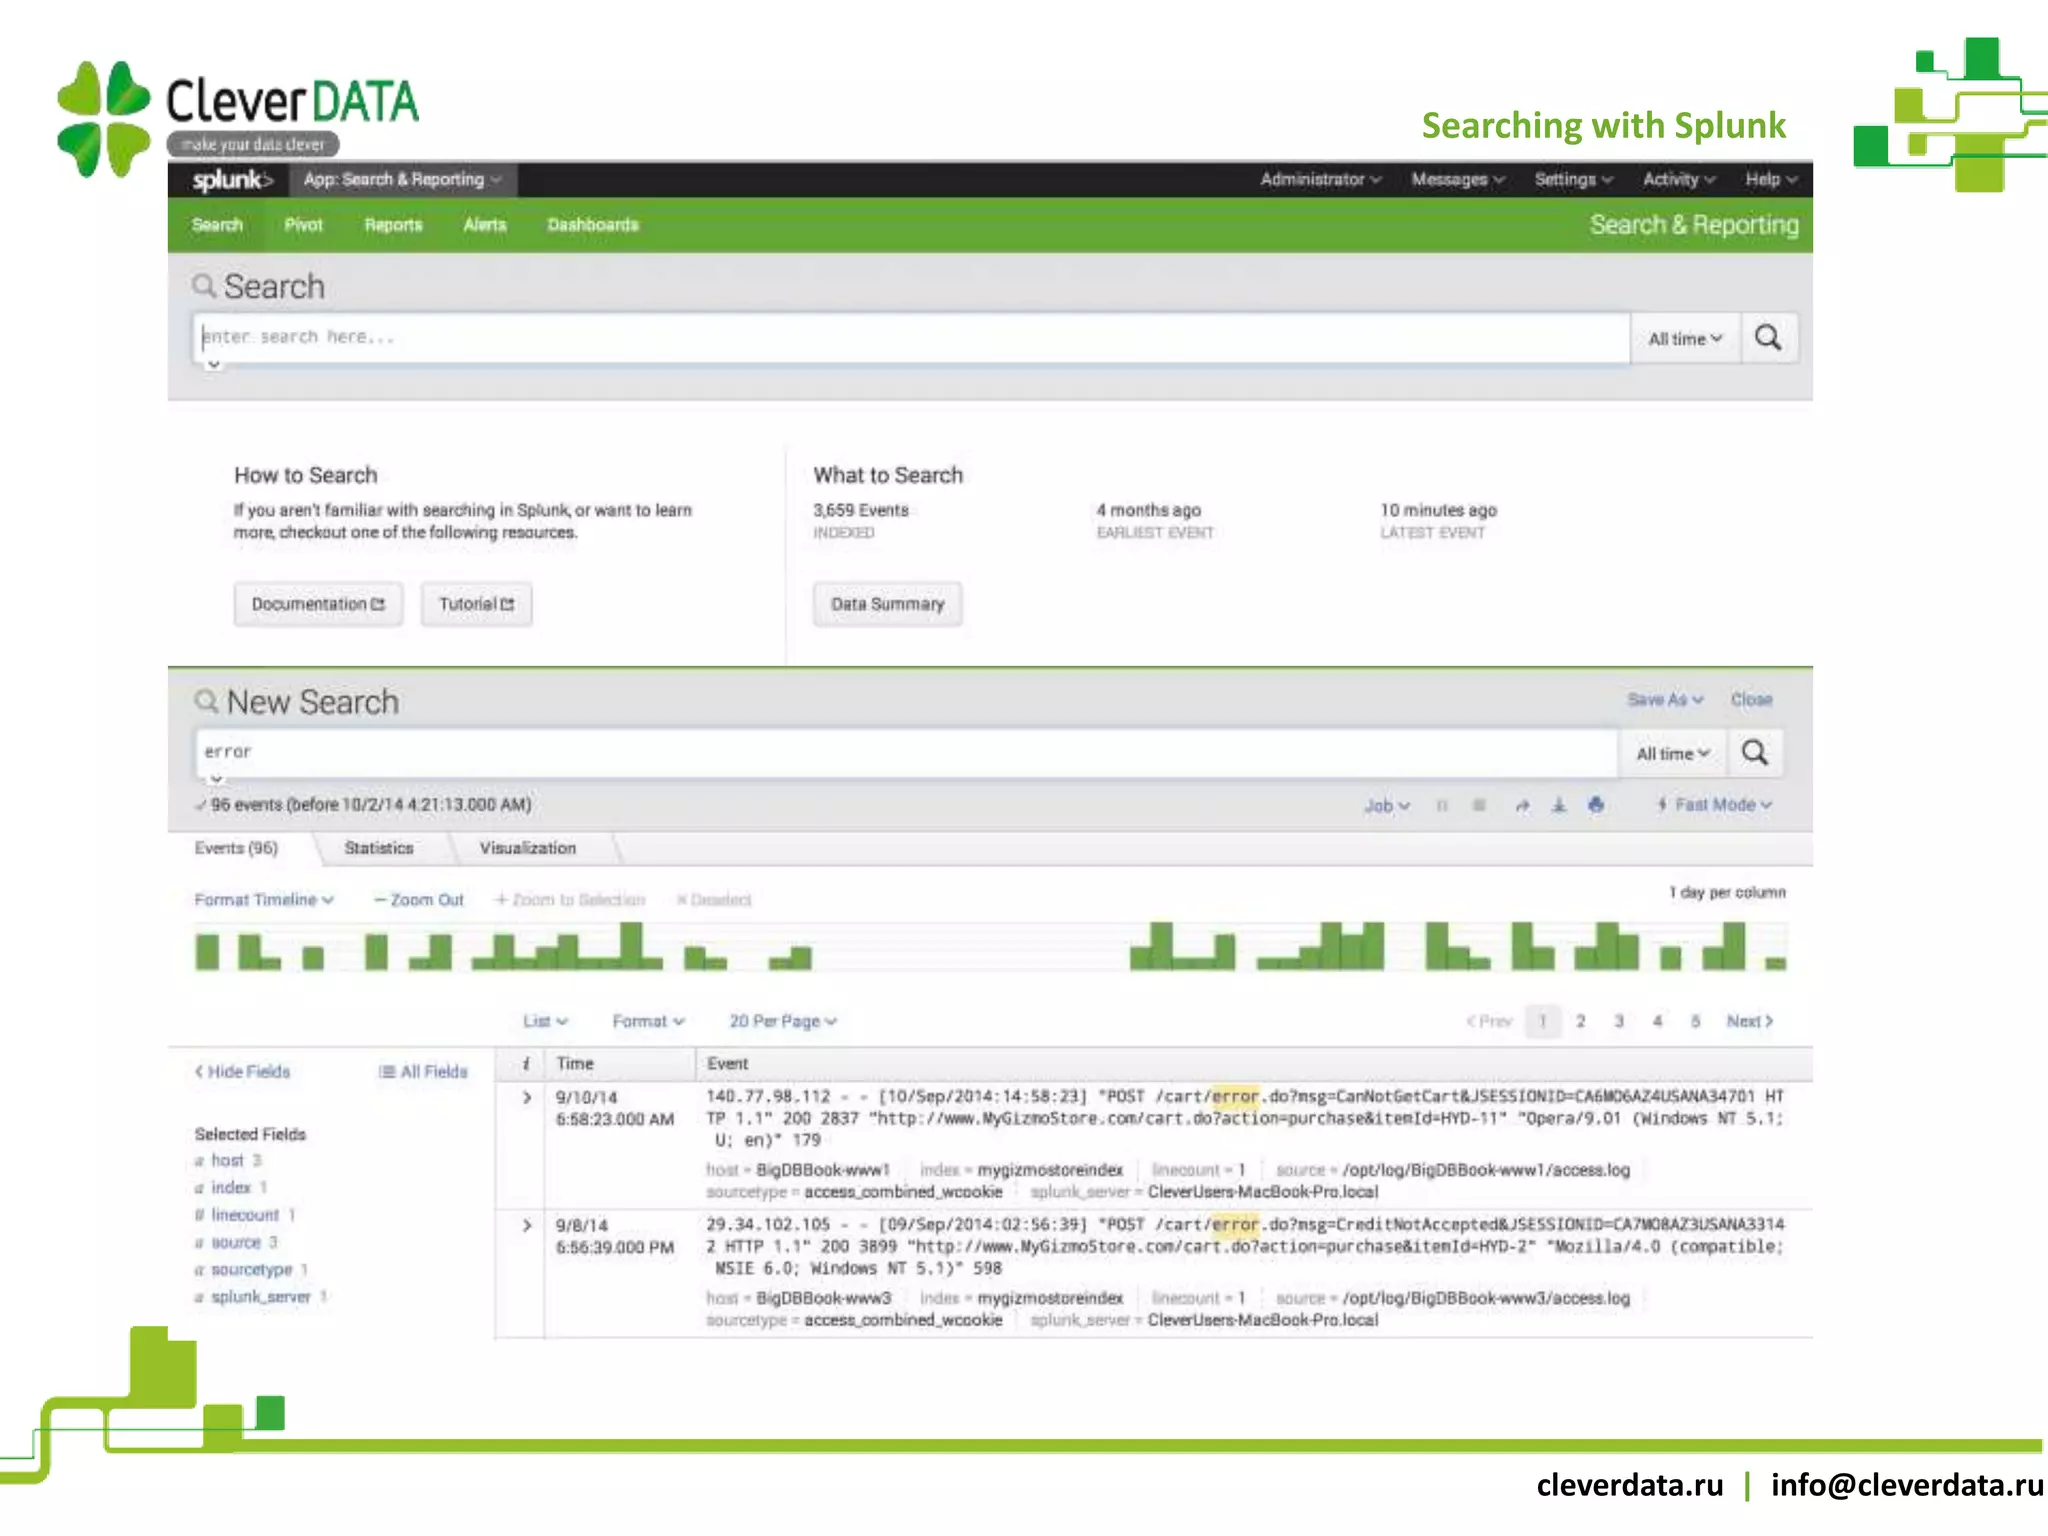
Task: Click host value BigDBBook-www1
Action: pyautogui.click(x=822, y=1170)
